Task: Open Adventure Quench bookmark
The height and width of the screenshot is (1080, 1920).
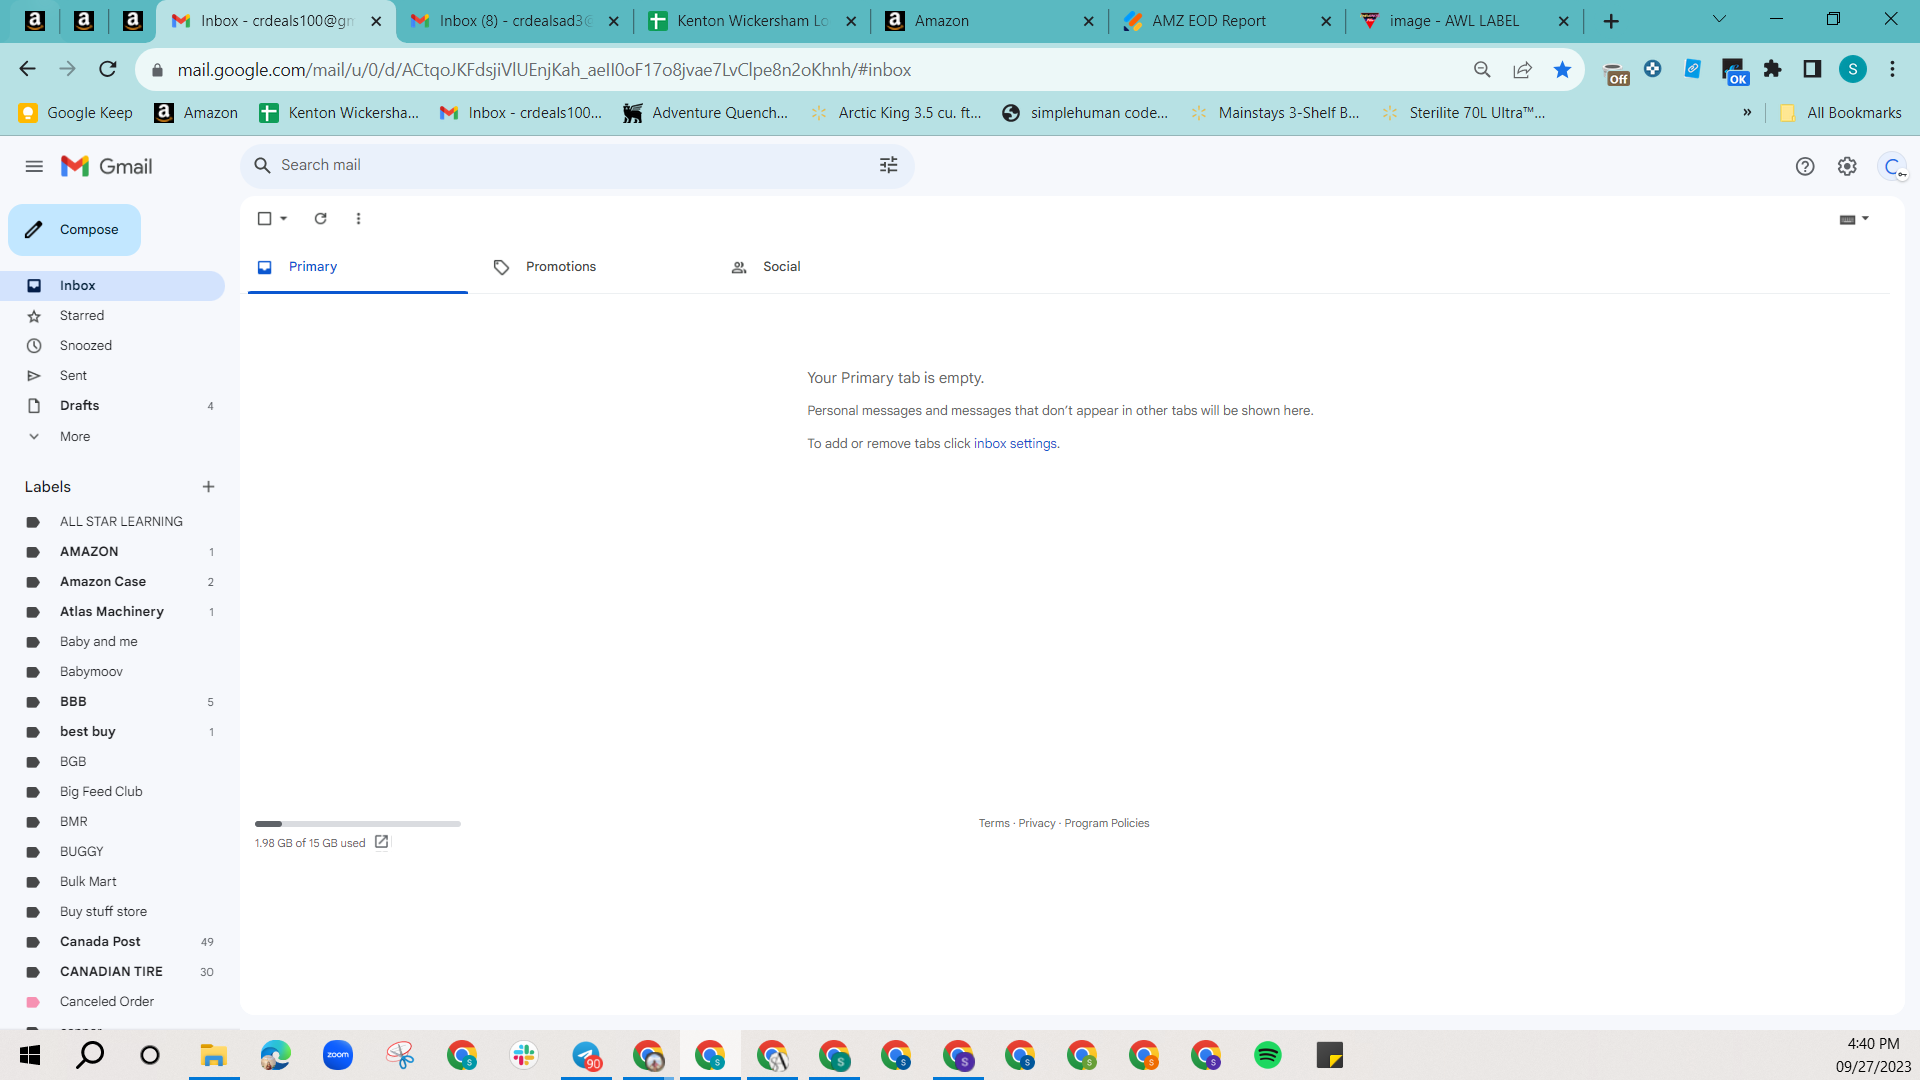Action: tap(705, 112)
